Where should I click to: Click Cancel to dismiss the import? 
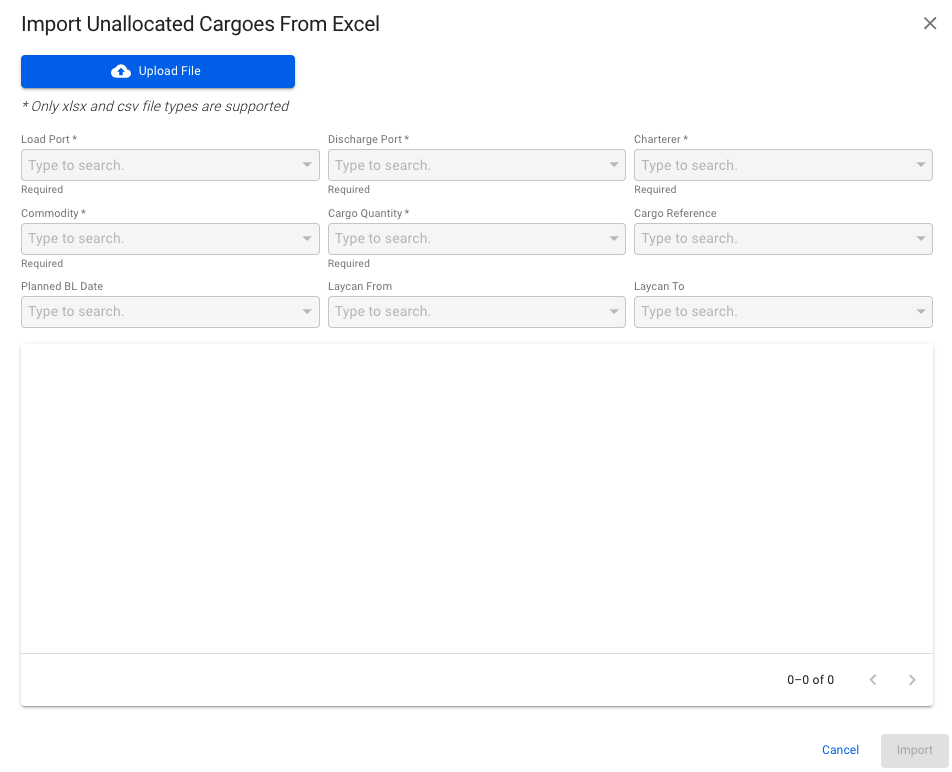pos(840,750)
